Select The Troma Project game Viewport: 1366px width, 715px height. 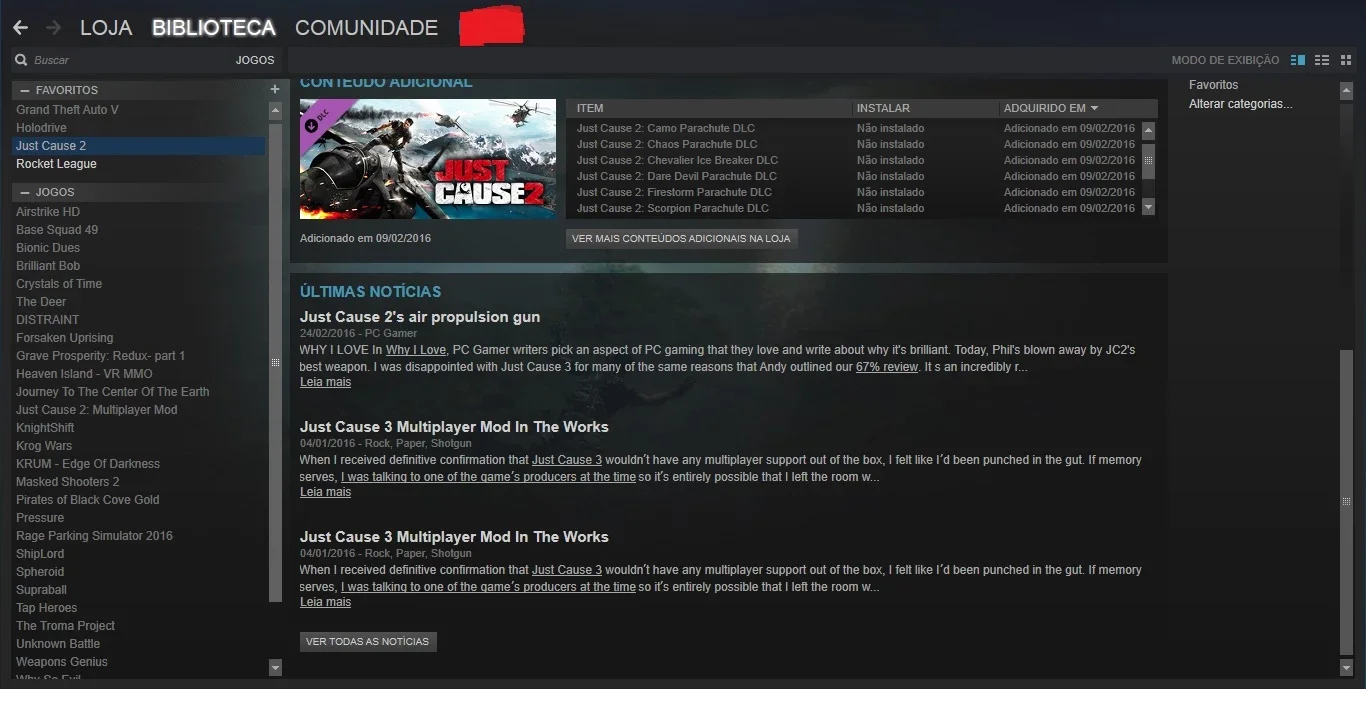tap(65, 626)
